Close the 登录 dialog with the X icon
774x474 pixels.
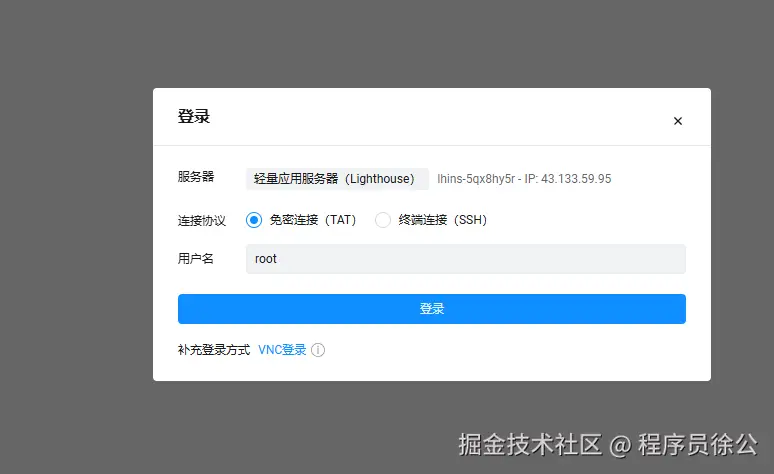tap(678, 121)
